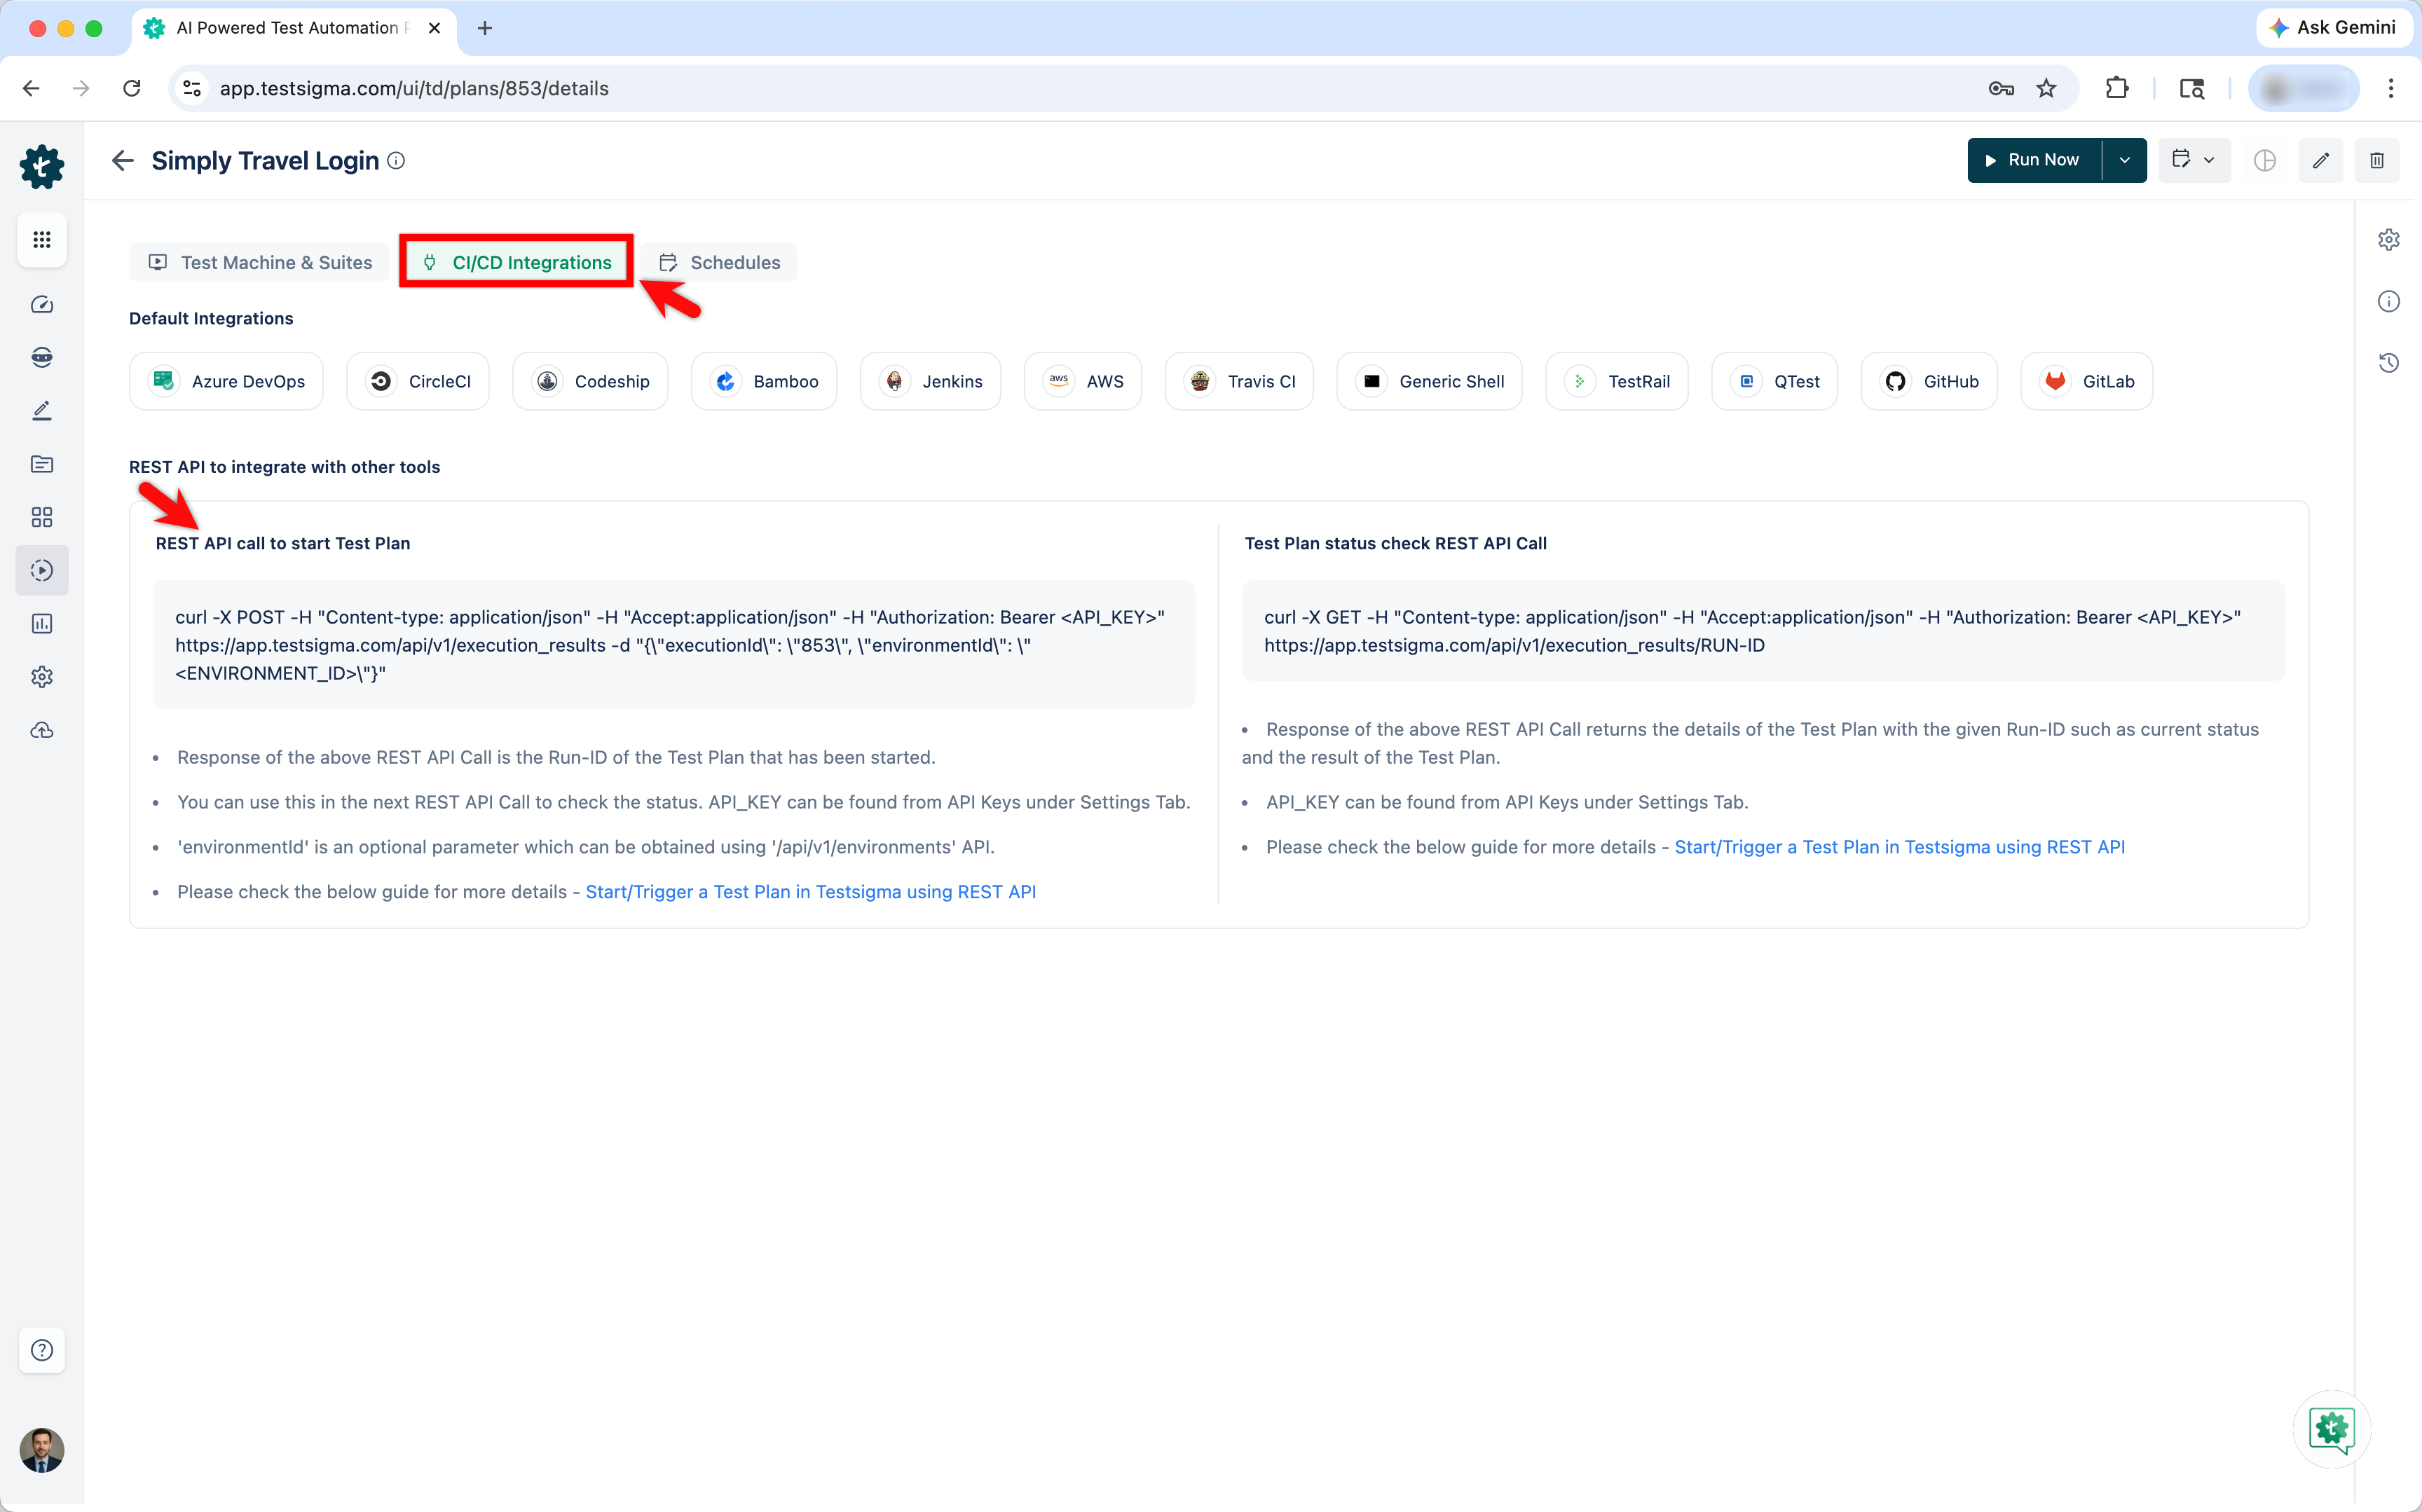Select the Travis CI integration

tap(1239, 381)
